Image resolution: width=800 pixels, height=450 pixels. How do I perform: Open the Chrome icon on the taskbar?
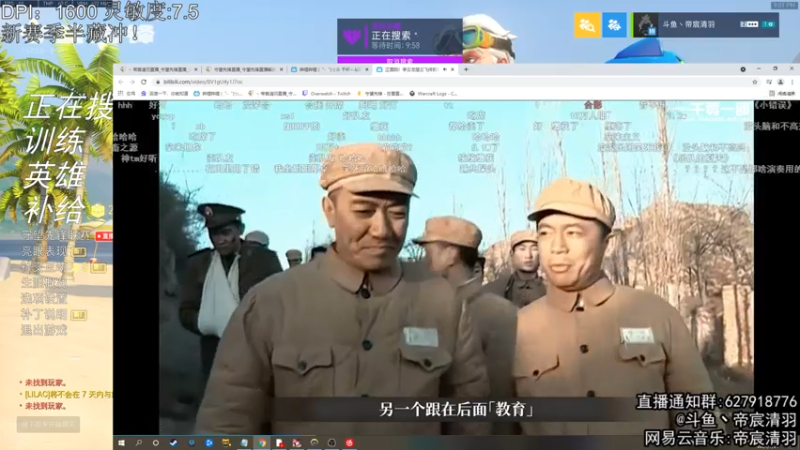[262, 443]
